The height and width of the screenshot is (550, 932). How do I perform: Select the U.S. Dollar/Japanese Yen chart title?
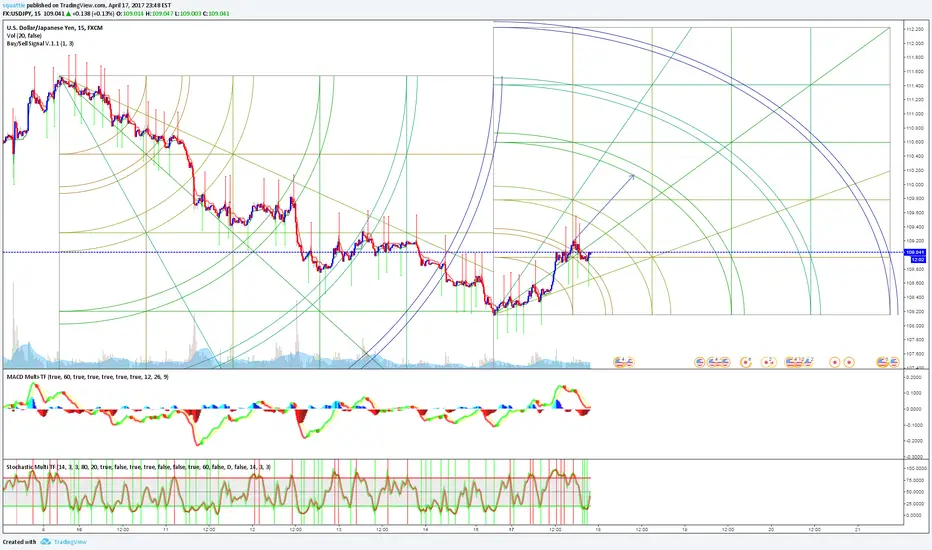point(54,28)
